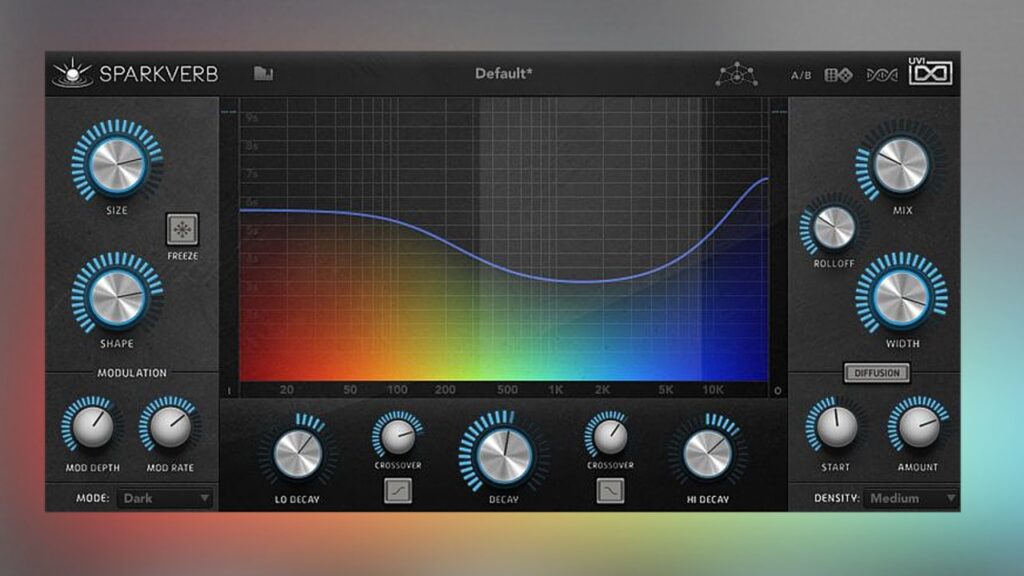The width and height of the screenshot is (1024, 576).
Task: Toggle the Freeze snowflake button
Action: 182,229
